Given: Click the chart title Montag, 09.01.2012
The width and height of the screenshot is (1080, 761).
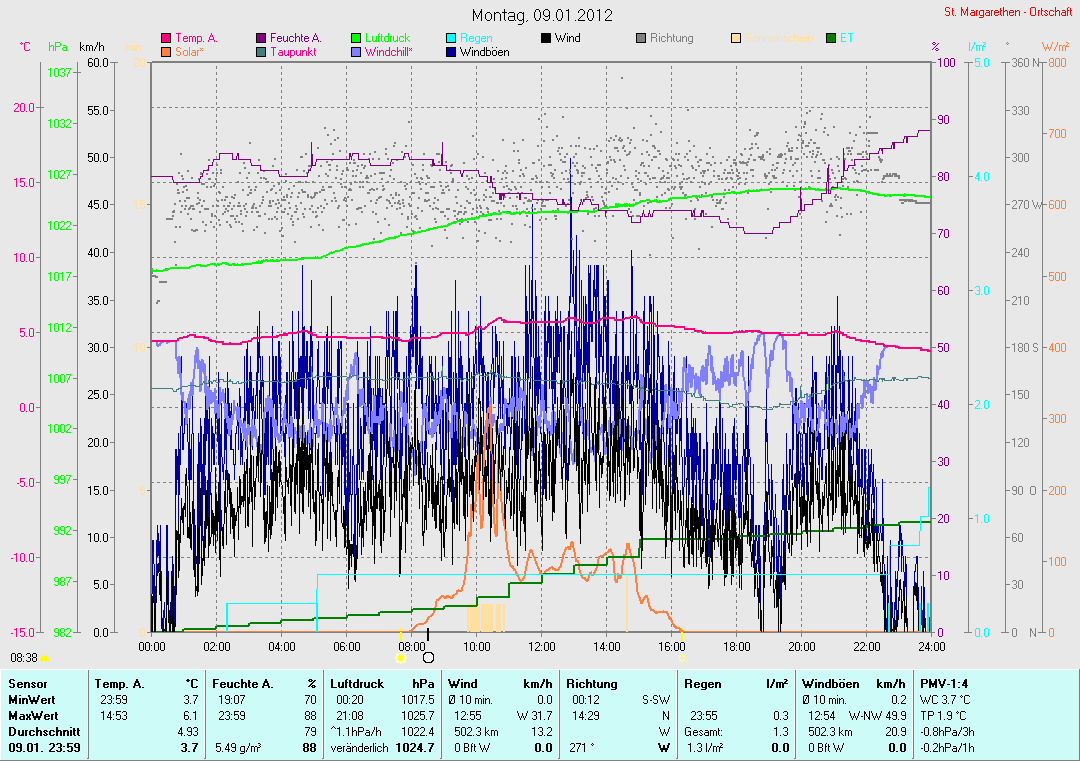Looking at the screenshot, I should coord(542,15).
